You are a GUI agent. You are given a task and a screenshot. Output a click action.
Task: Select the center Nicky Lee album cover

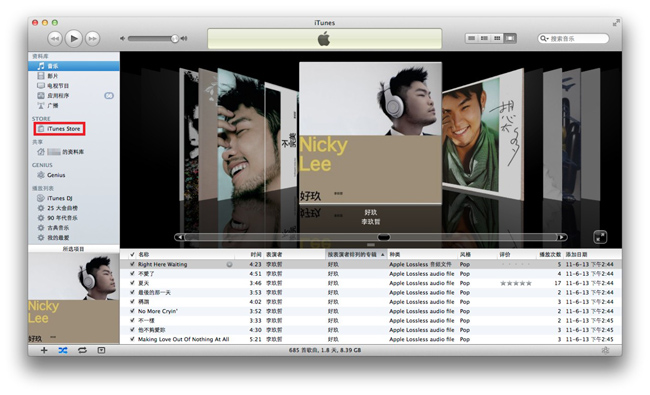pyautogui.click(x=370, y=133)
